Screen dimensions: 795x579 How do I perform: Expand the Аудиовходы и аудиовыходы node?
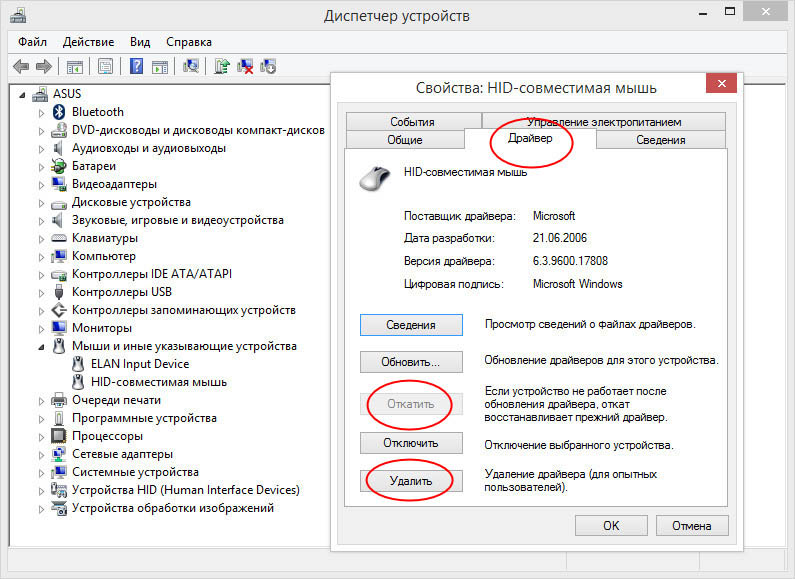[41, 149]
